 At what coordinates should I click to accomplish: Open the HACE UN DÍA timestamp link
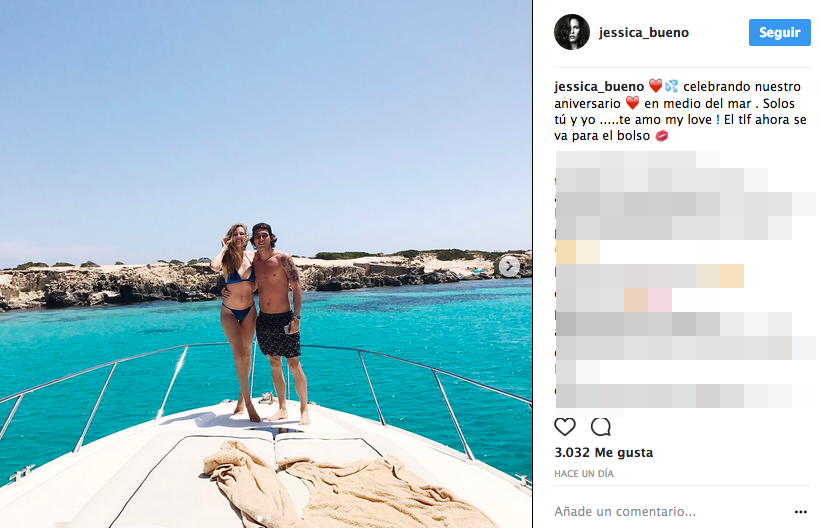[x=584, y=474]
